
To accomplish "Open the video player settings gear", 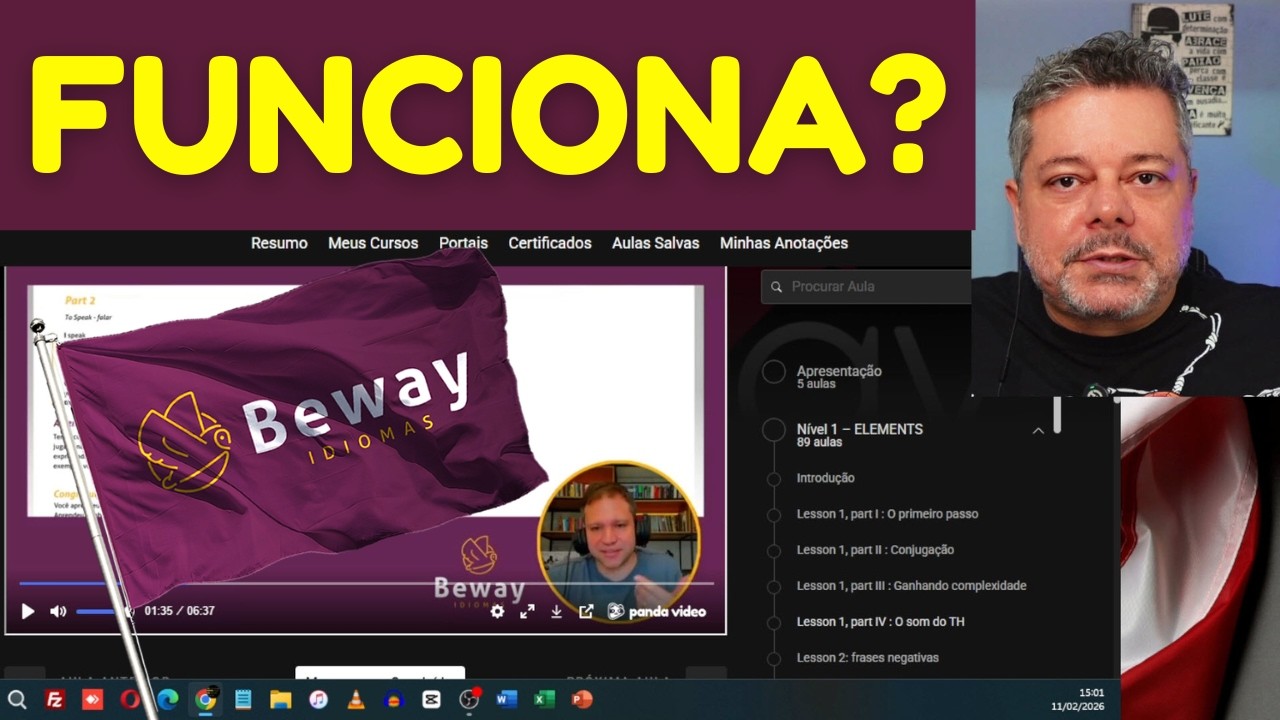I will (x=497, y=611).
